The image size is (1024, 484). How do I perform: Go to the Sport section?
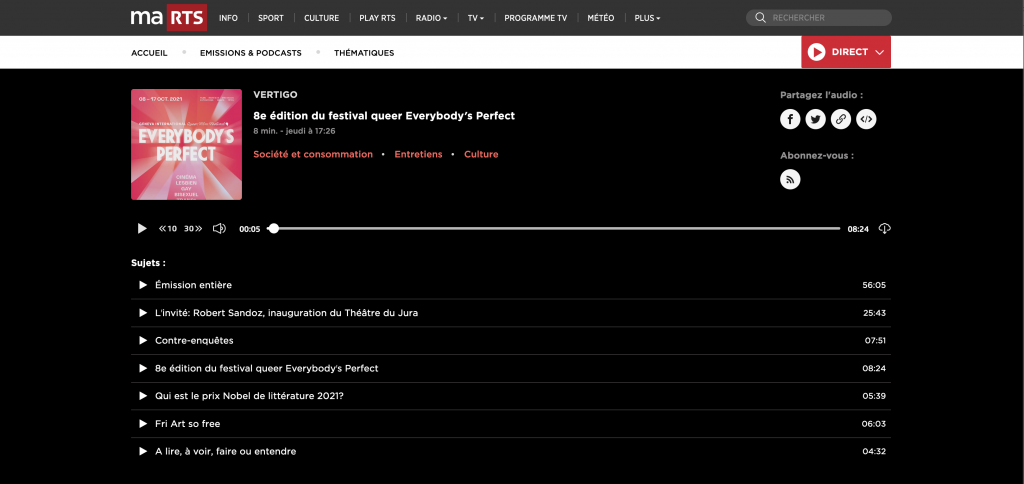pyautogui.click(x=270, y=18)
